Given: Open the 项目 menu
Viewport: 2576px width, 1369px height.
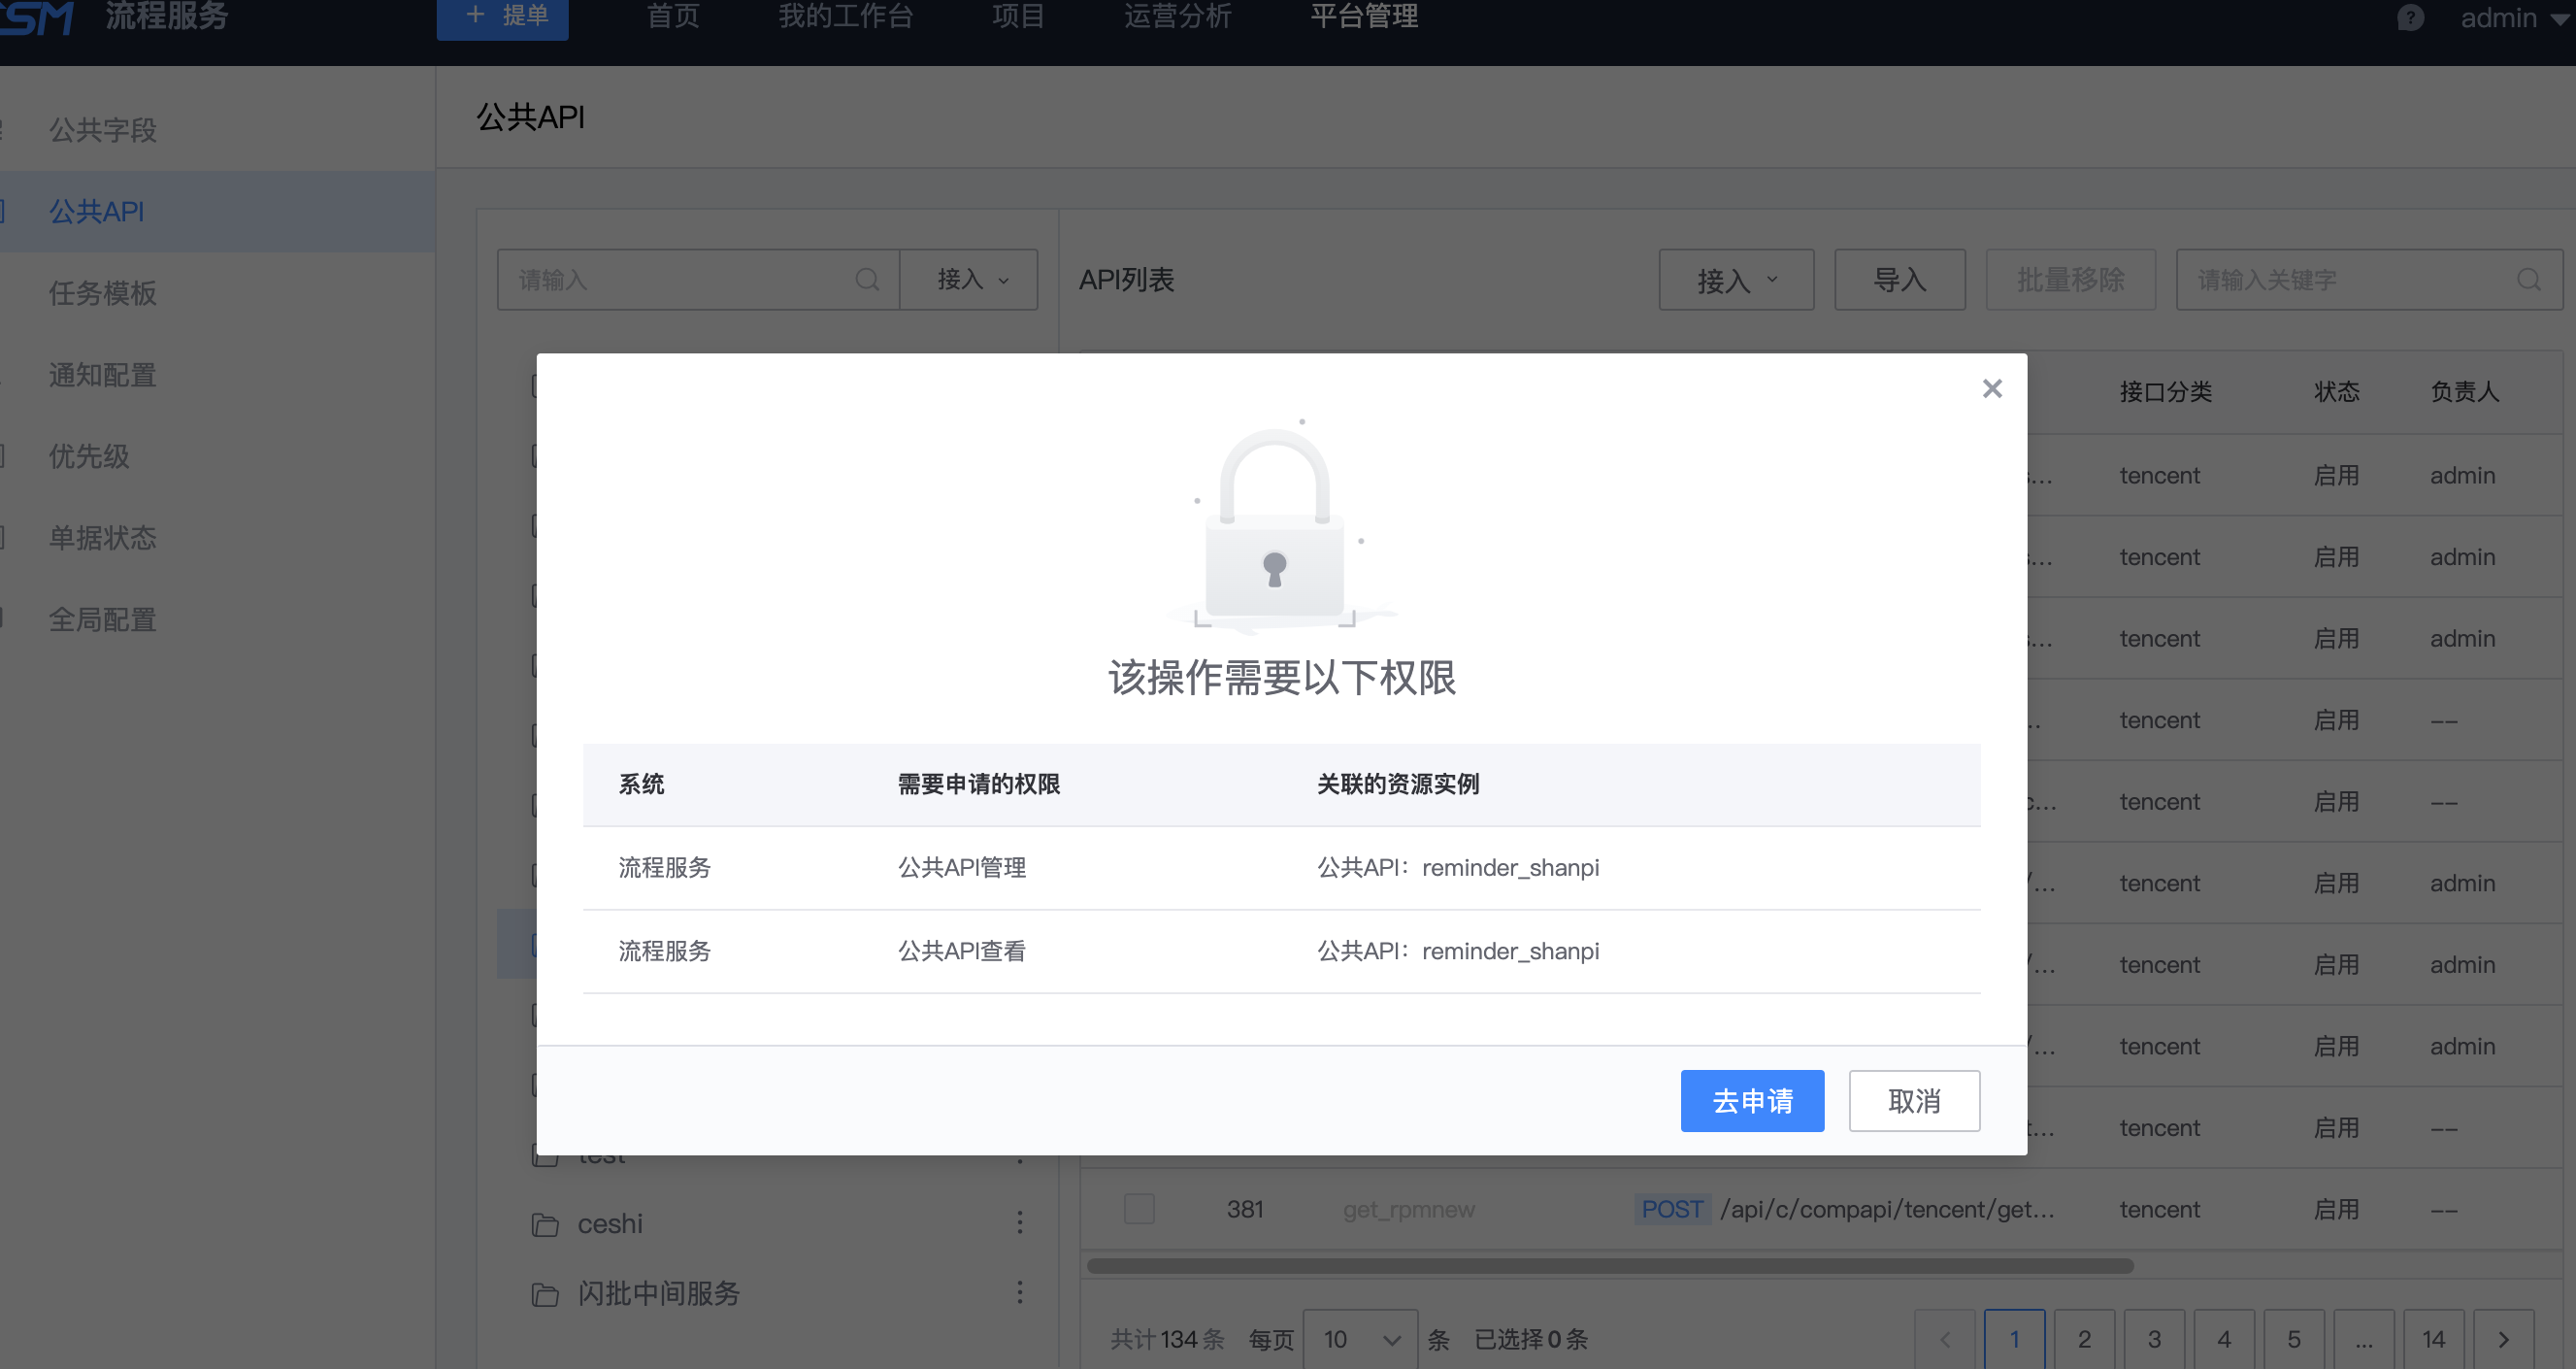Looking at the screenshot, I should [x=1018, y=17].
